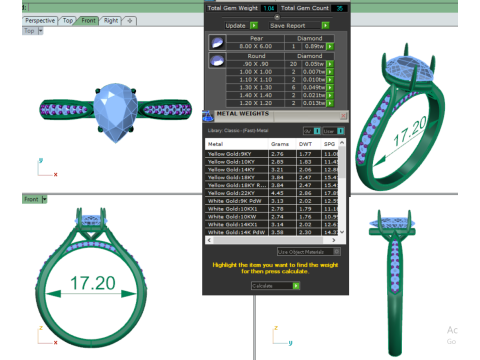Switch to the Top viewport tab
The width and height of the screenshot is (480, 360).
point(68,21)
